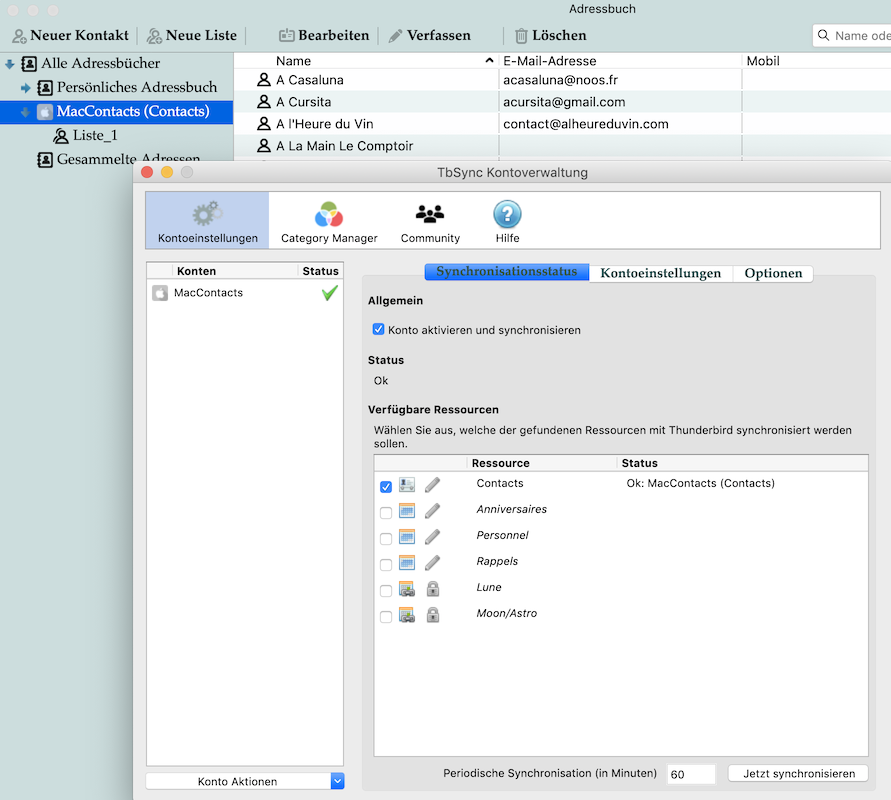The width and height of the screenshot is (891, 800).
Task: Uncheck the Contacts resource checkbox
Action: [x=386, y=487]
